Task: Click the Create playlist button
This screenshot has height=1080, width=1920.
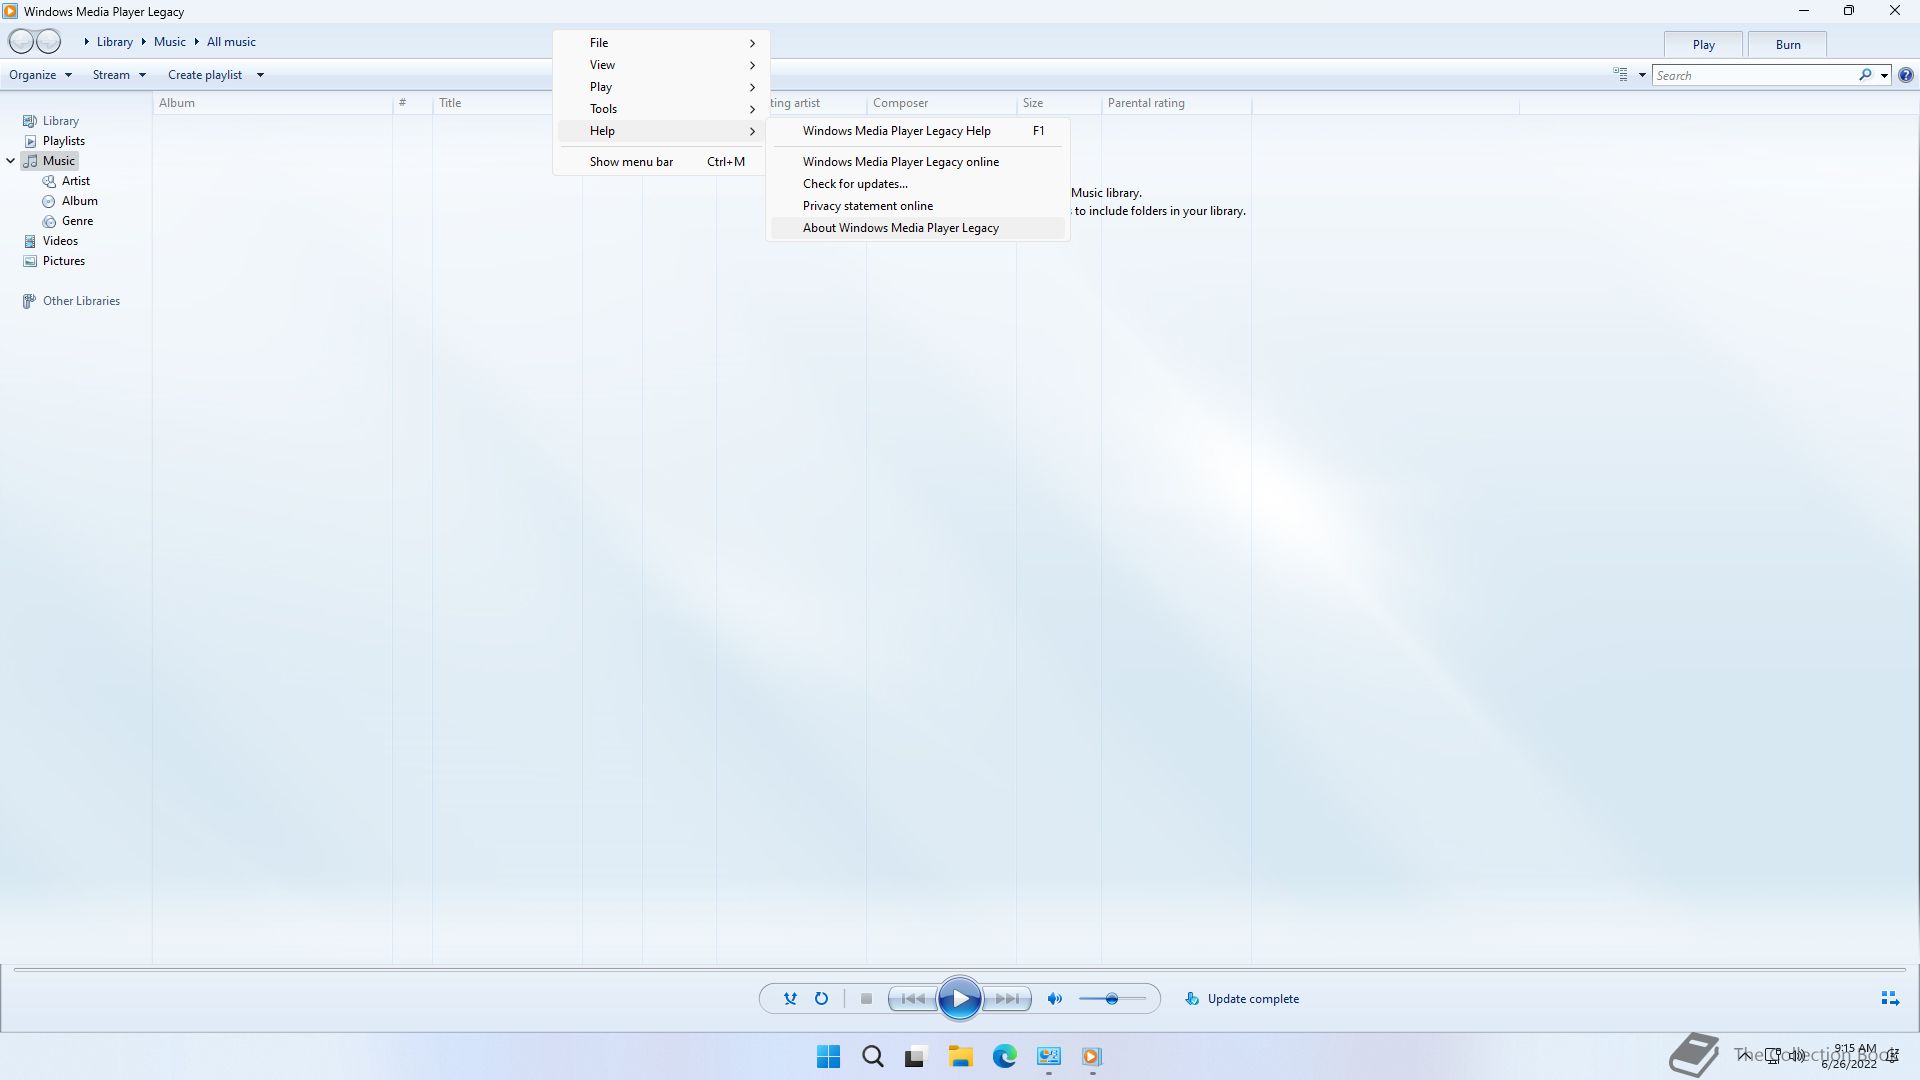Action: 205,75
